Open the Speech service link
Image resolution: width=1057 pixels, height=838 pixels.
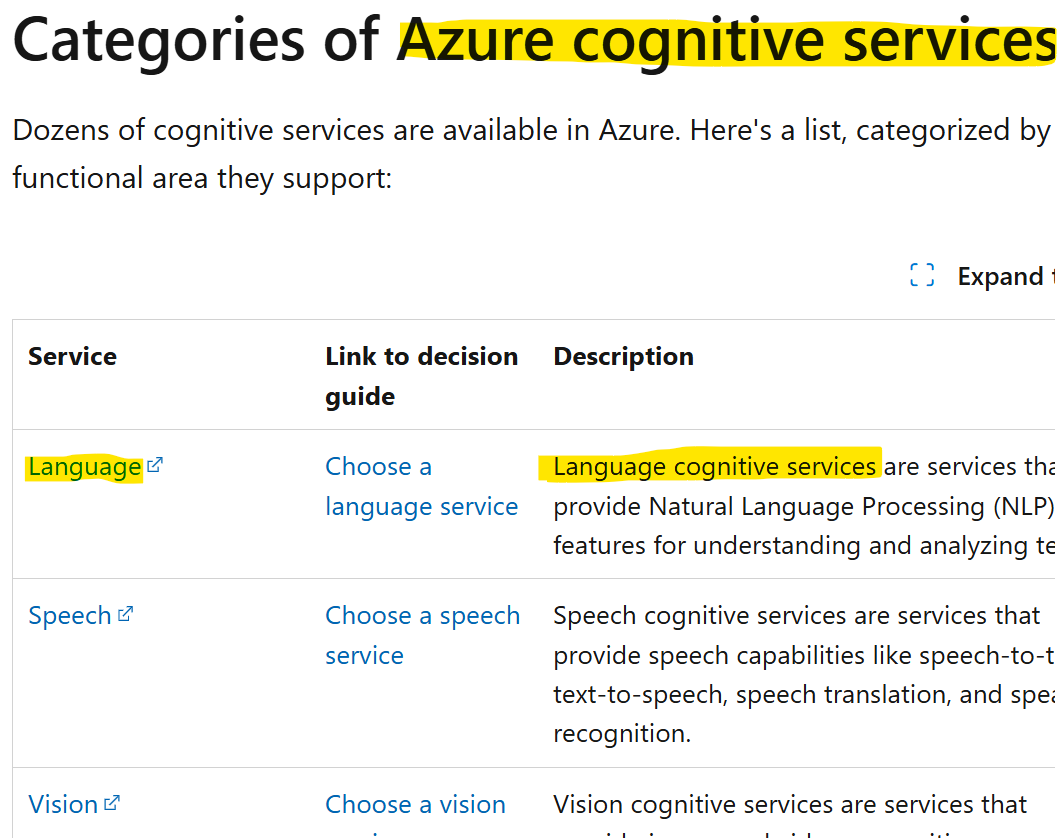click(69, 616)
